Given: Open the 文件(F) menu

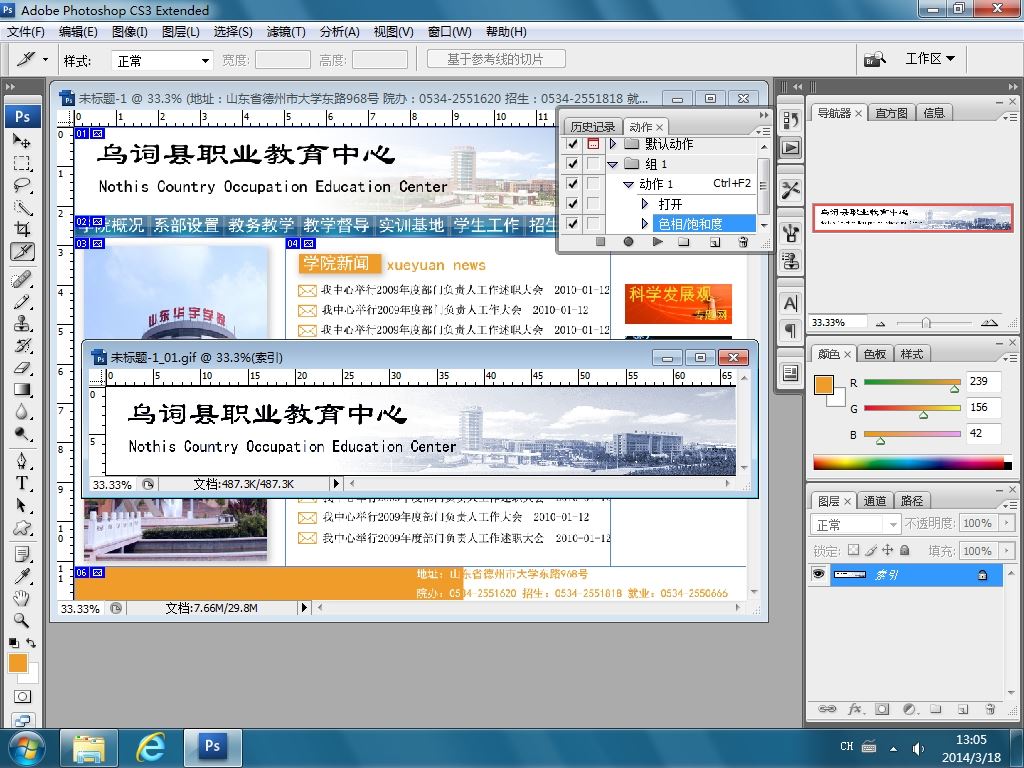Looking at the screenshot, I should click(25, 31).
